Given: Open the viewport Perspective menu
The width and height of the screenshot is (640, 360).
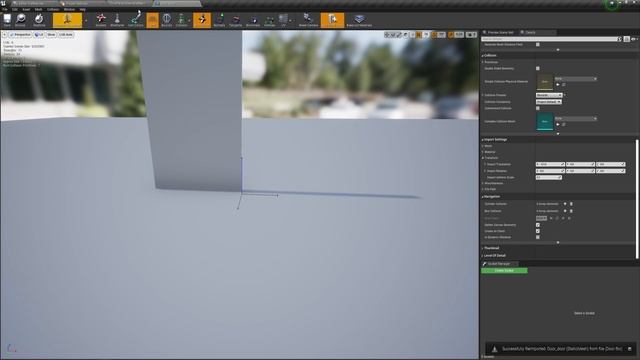Looking at the screenshot, I should pyautogui.click(x=20, y=35).
